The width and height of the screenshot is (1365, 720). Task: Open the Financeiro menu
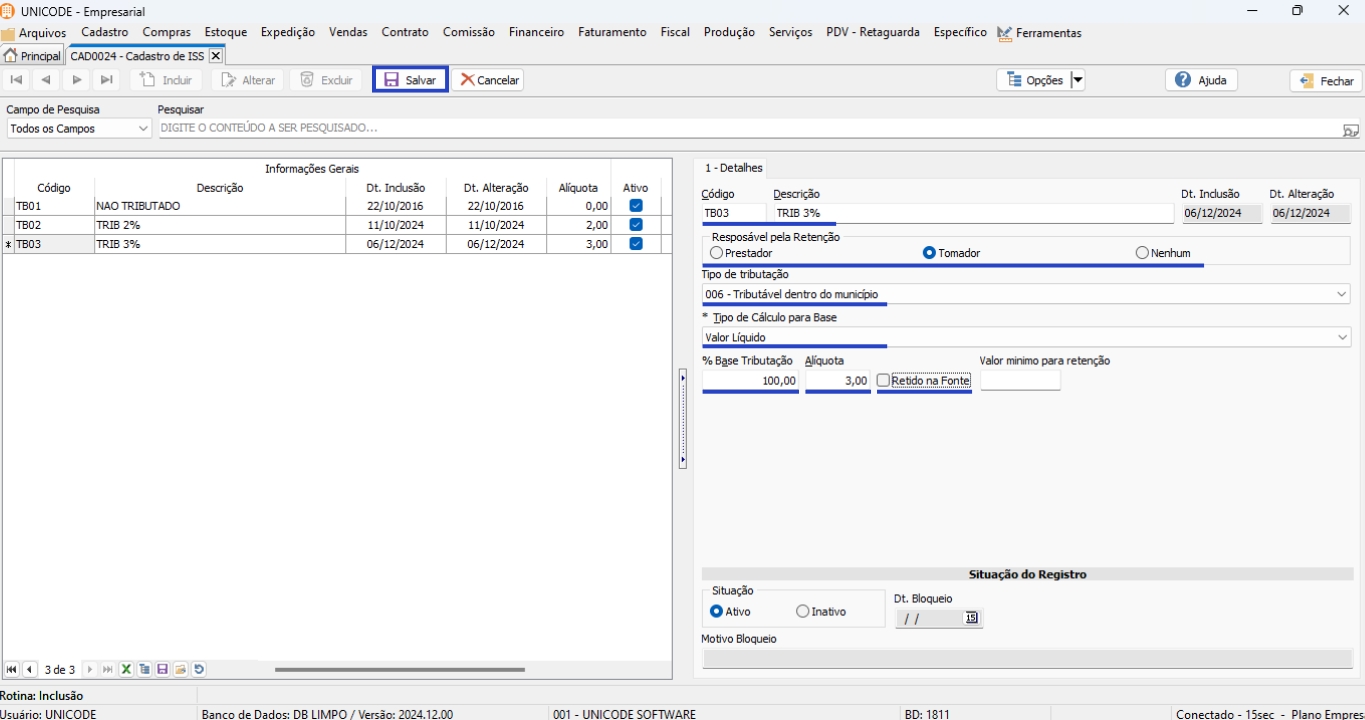536,32
